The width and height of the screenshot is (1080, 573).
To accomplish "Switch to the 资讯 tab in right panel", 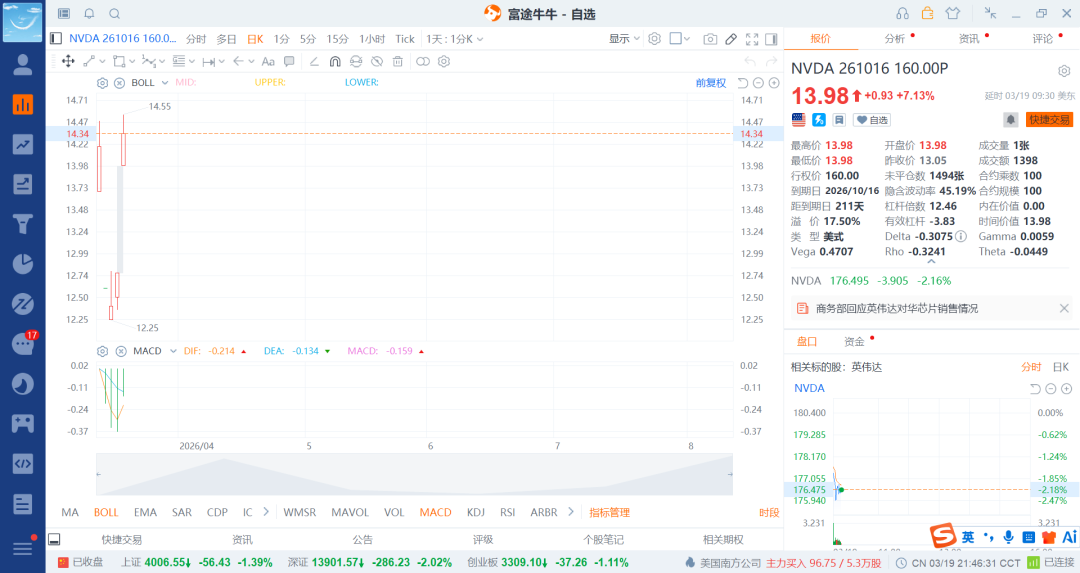I will tap(968, 39).
